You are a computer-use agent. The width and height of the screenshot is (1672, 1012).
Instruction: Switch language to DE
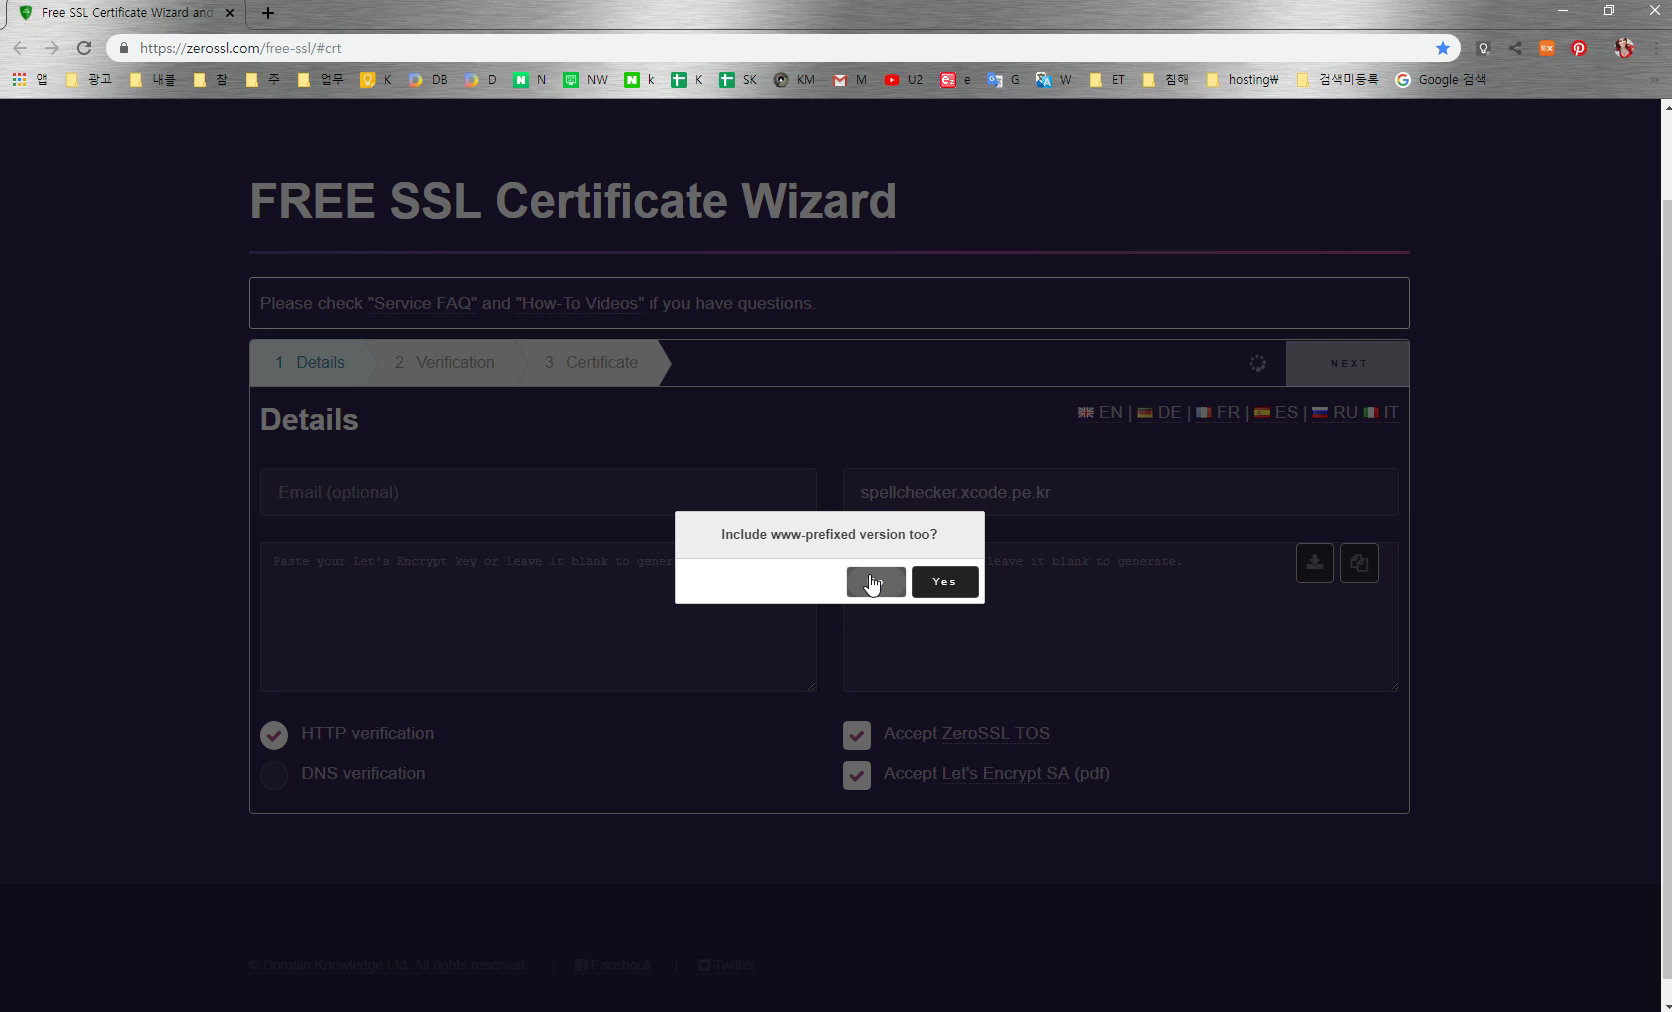click(x=1159, y=412)
